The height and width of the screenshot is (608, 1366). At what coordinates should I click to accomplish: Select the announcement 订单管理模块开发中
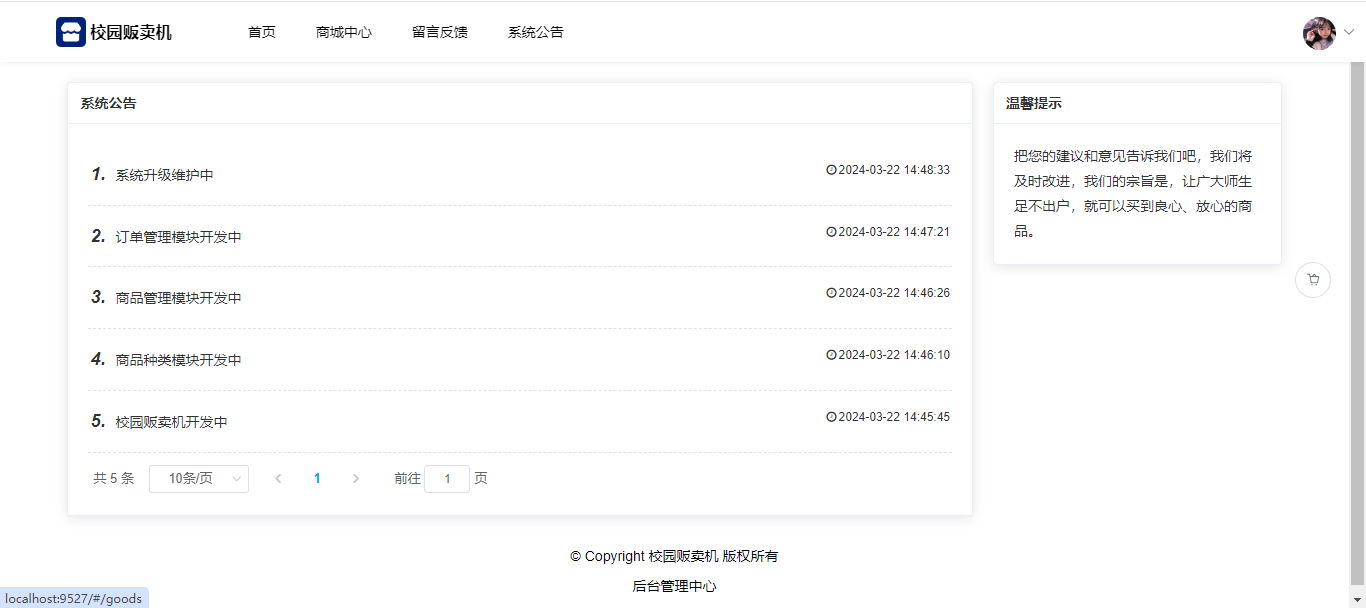(178, 237)
